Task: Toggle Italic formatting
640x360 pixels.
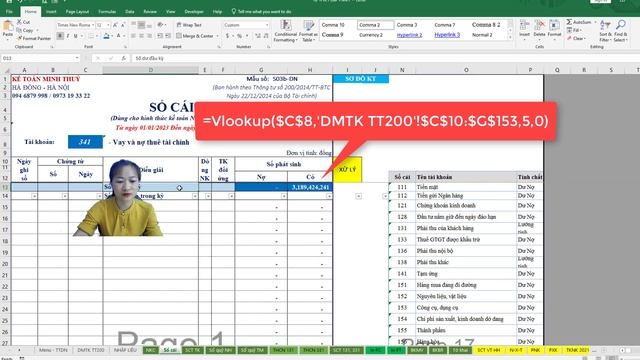Action: click(x=68, y=36)
